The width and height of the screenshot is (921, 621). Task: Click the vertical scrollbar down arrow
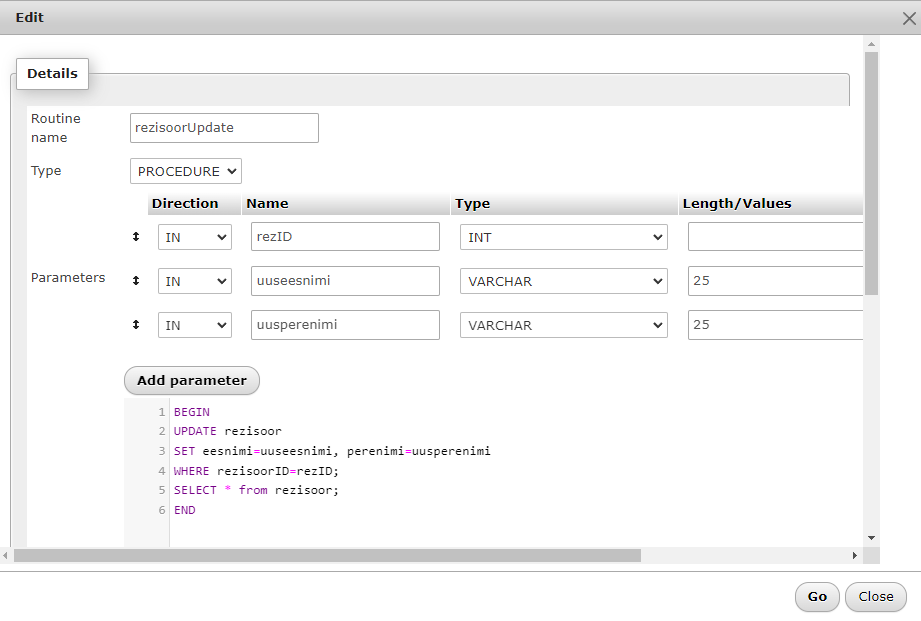pyautogui.click(x=872, y=538)
